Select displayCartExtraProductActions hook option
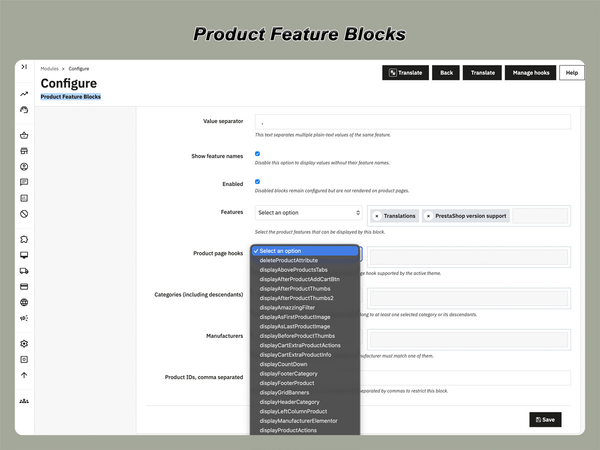Viewport: 600px width, 450px height. [x=305, y=346]
